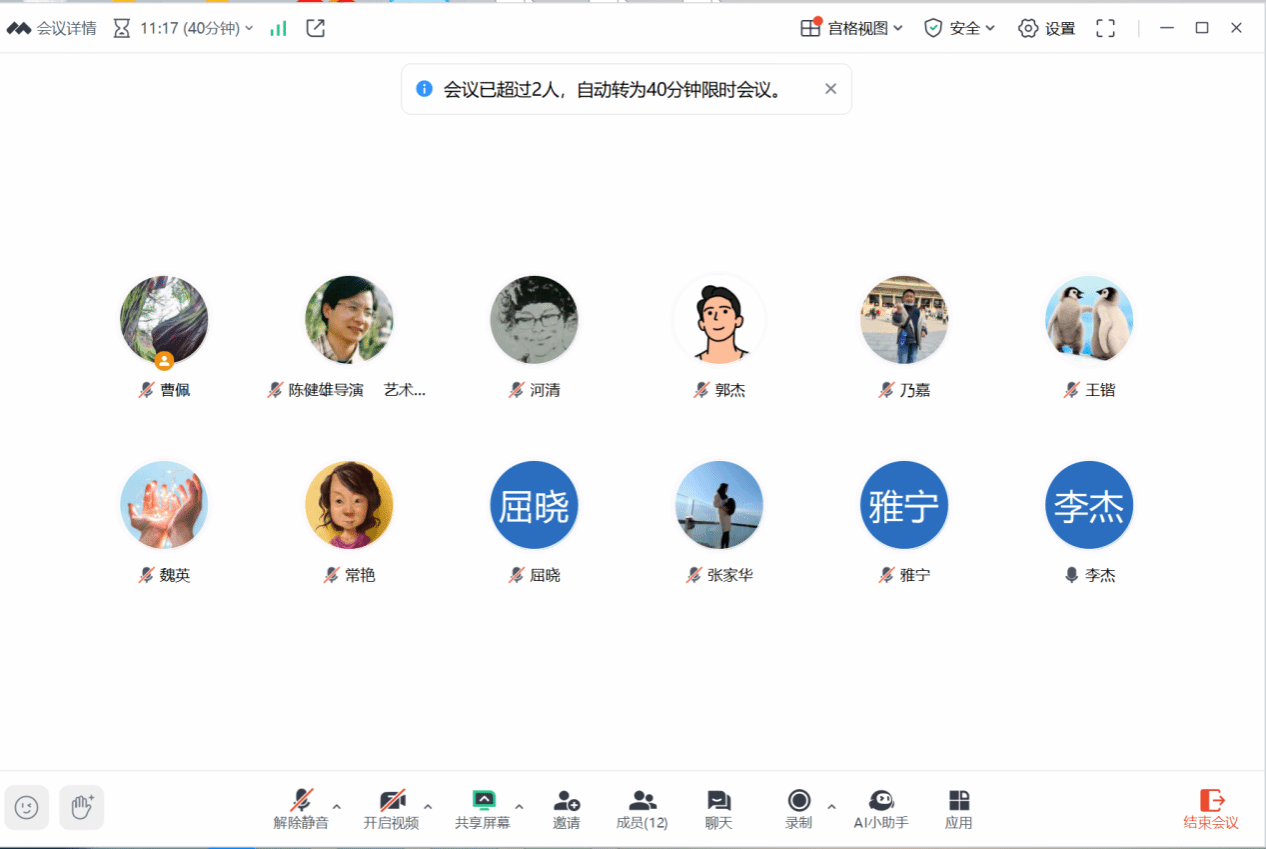Click the pop-out share arrow icon
The width and height of the screenshot is (1266, 849).
[315, 28]
